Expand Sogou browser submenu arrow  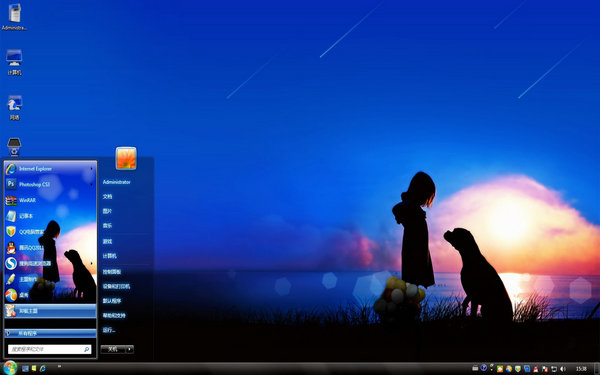coord(91,263)
